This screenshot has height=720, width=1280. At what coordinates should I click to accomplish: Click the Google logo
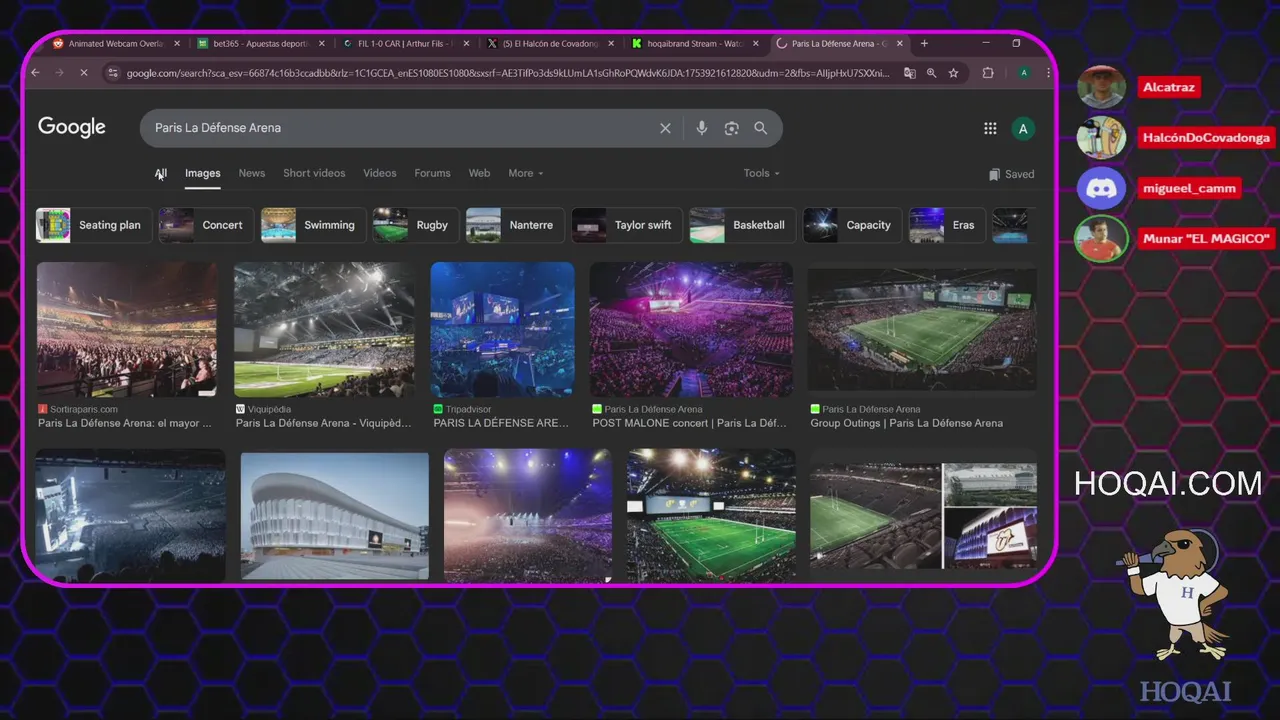click(x=72, y=127)
